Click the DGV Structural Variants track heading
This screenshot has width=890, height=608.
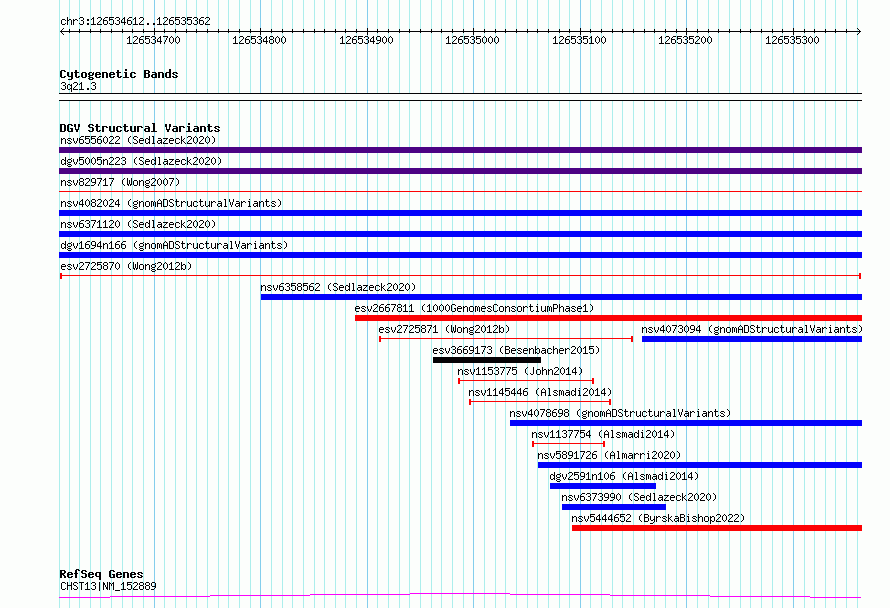[140, 128]
